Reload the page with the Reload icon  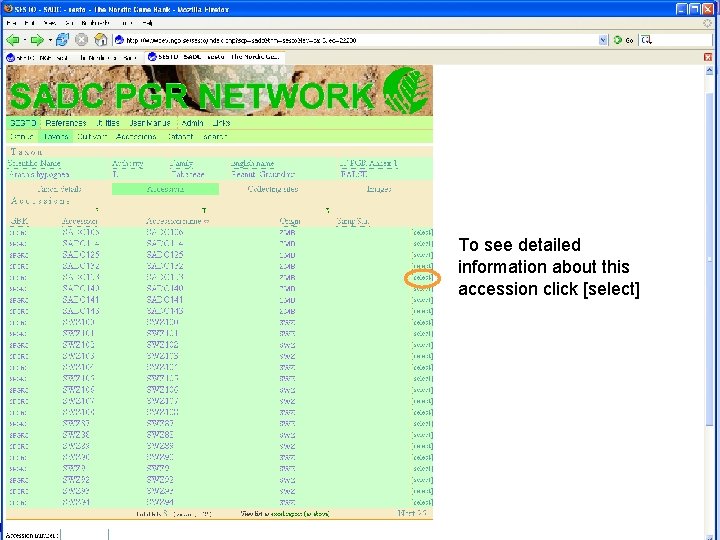(62, 40)
